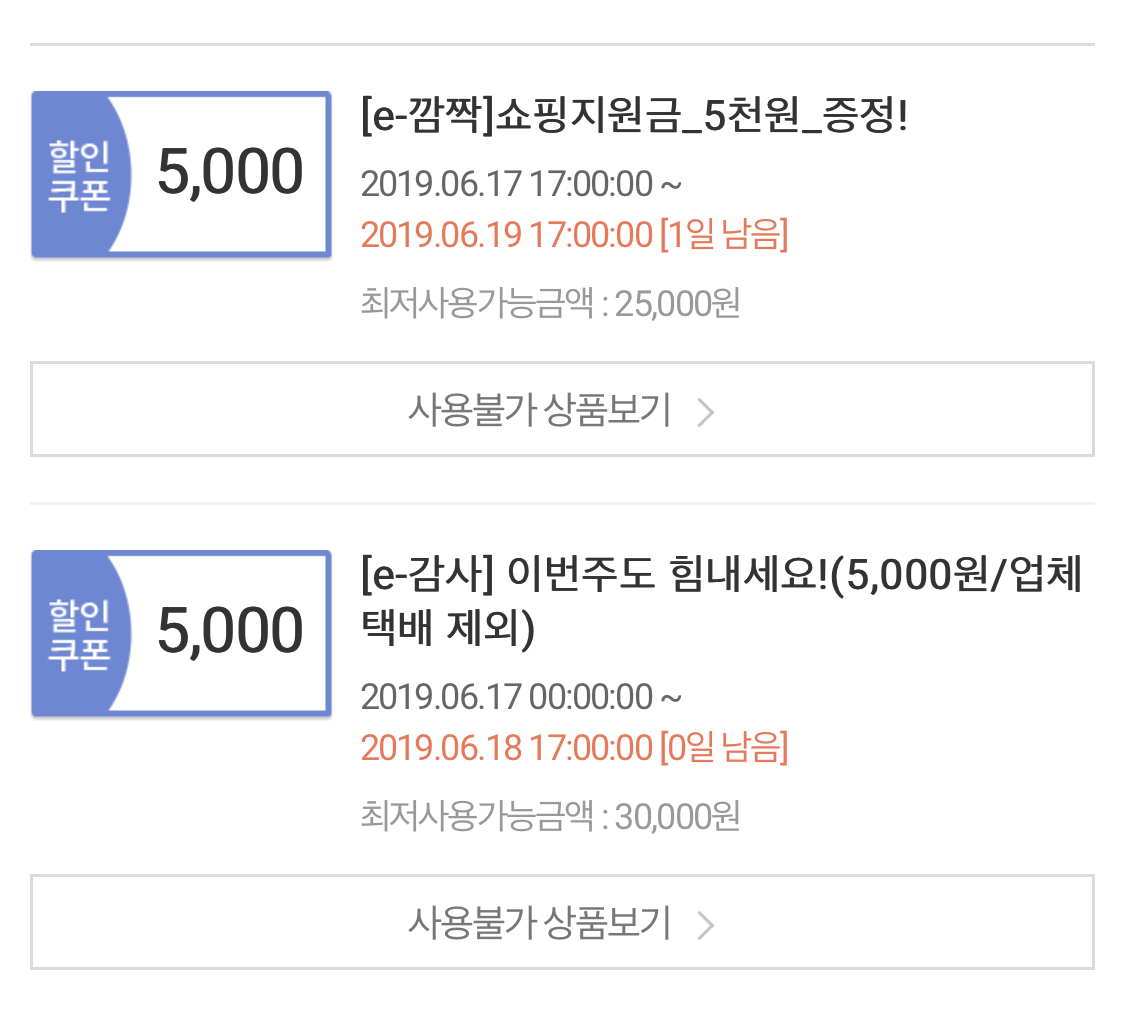This screenshot has height=1011, width=1125.
Task: Tap the [0일 남음] remaining-days label
Action: [x=723, y=748]
